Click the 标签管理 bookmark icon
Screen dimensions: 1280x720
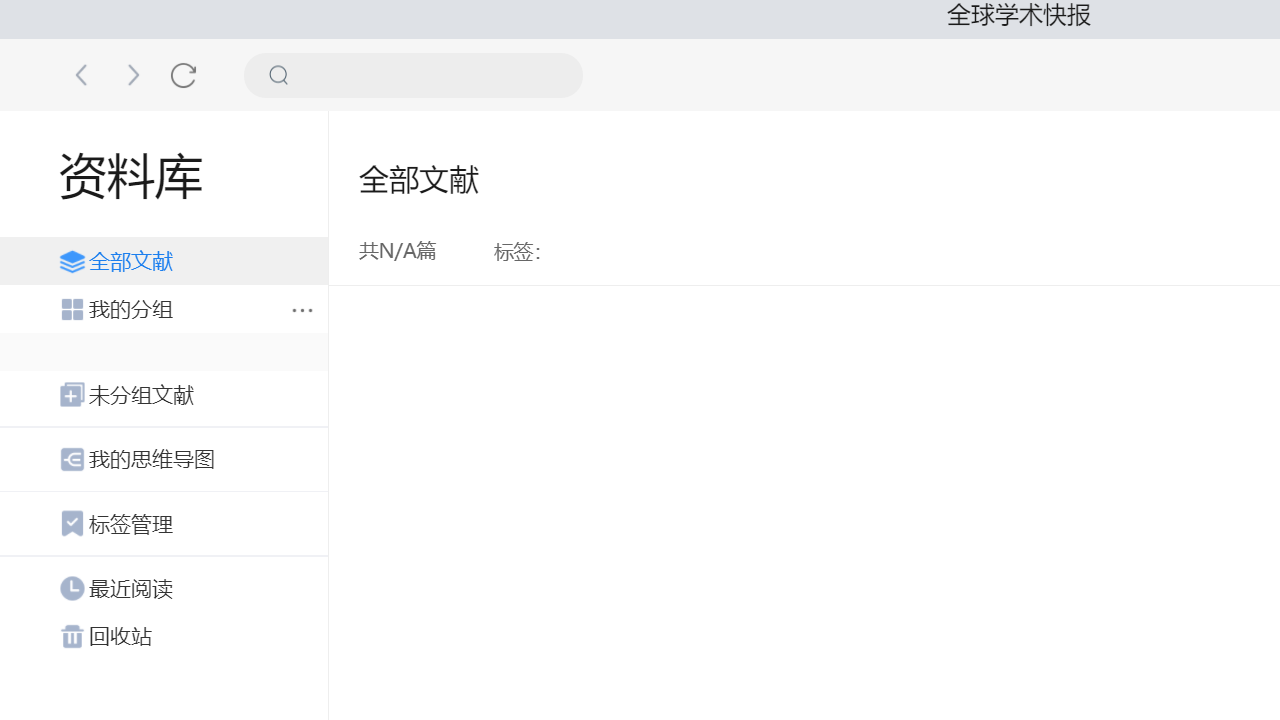click(x=72, y=524)
